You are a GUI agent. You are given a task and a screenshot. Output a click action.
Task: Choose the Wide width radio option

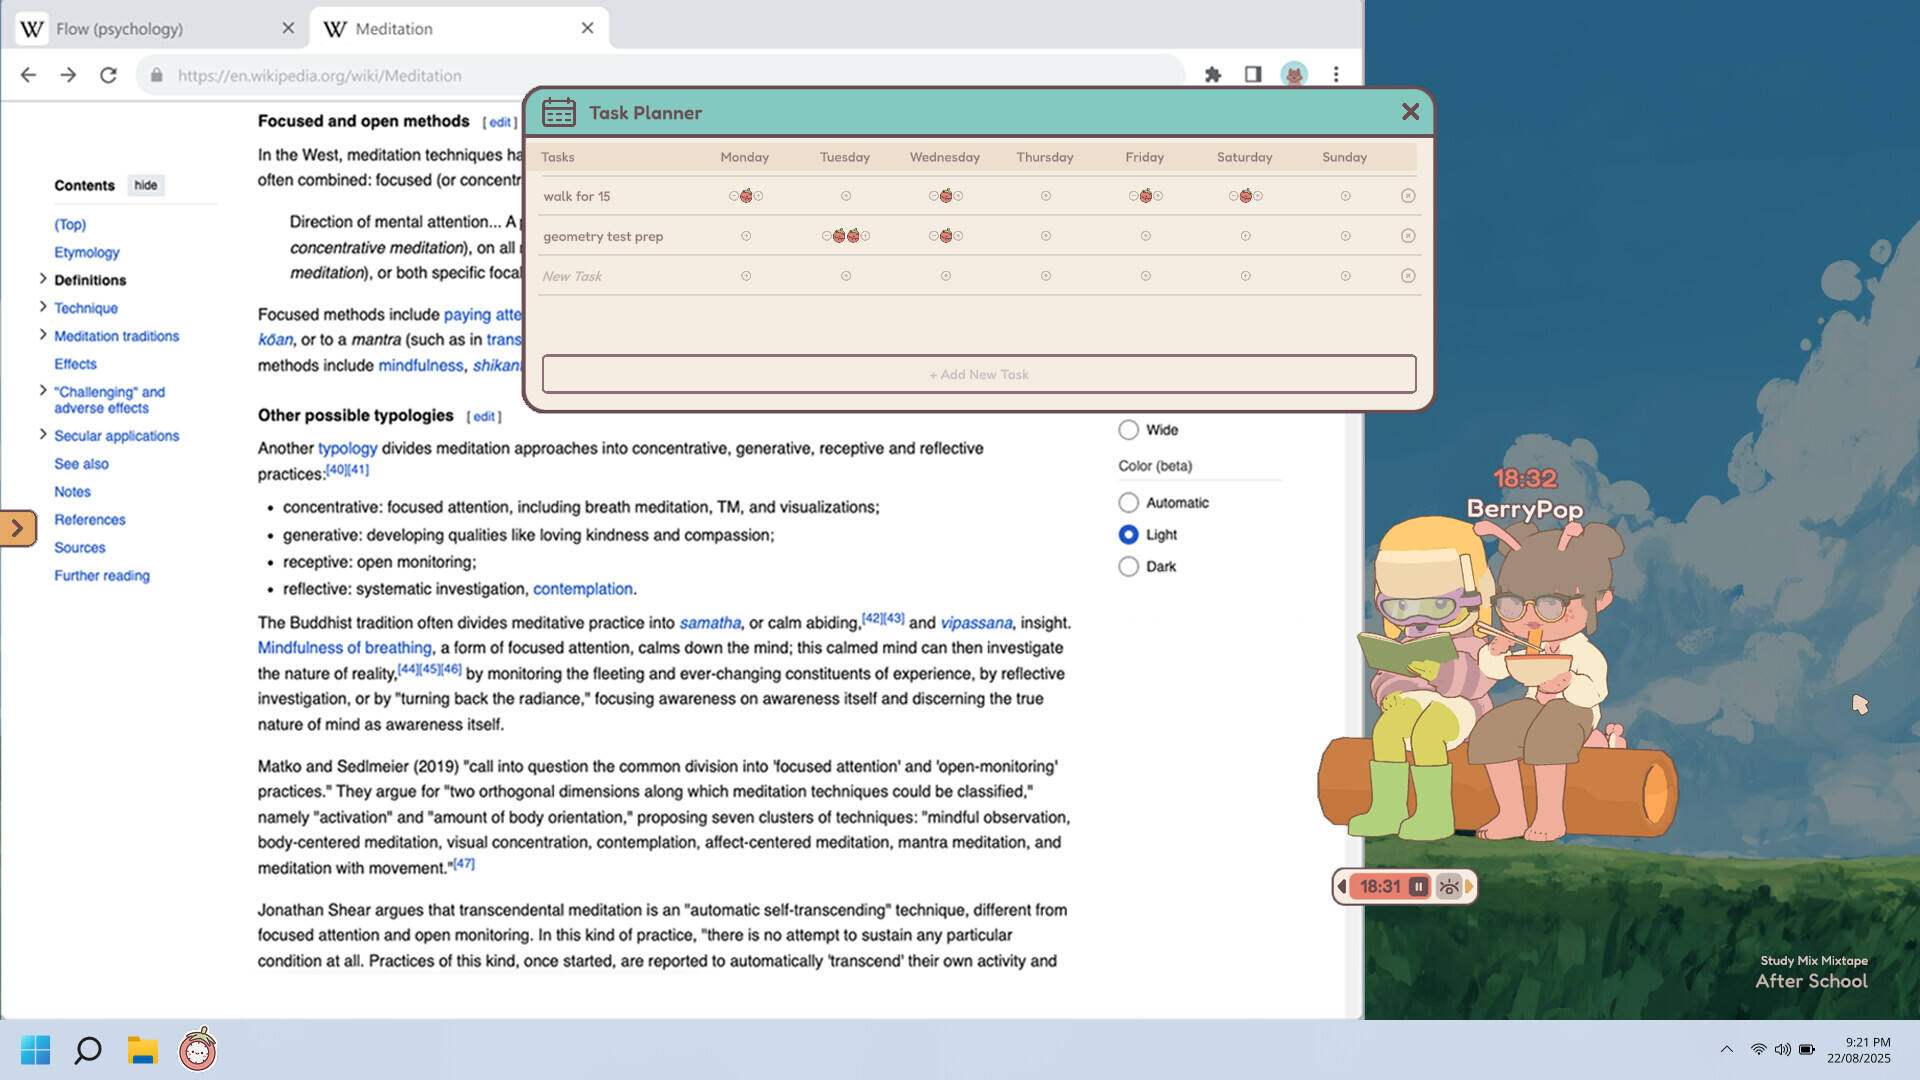click(1128, 430)
